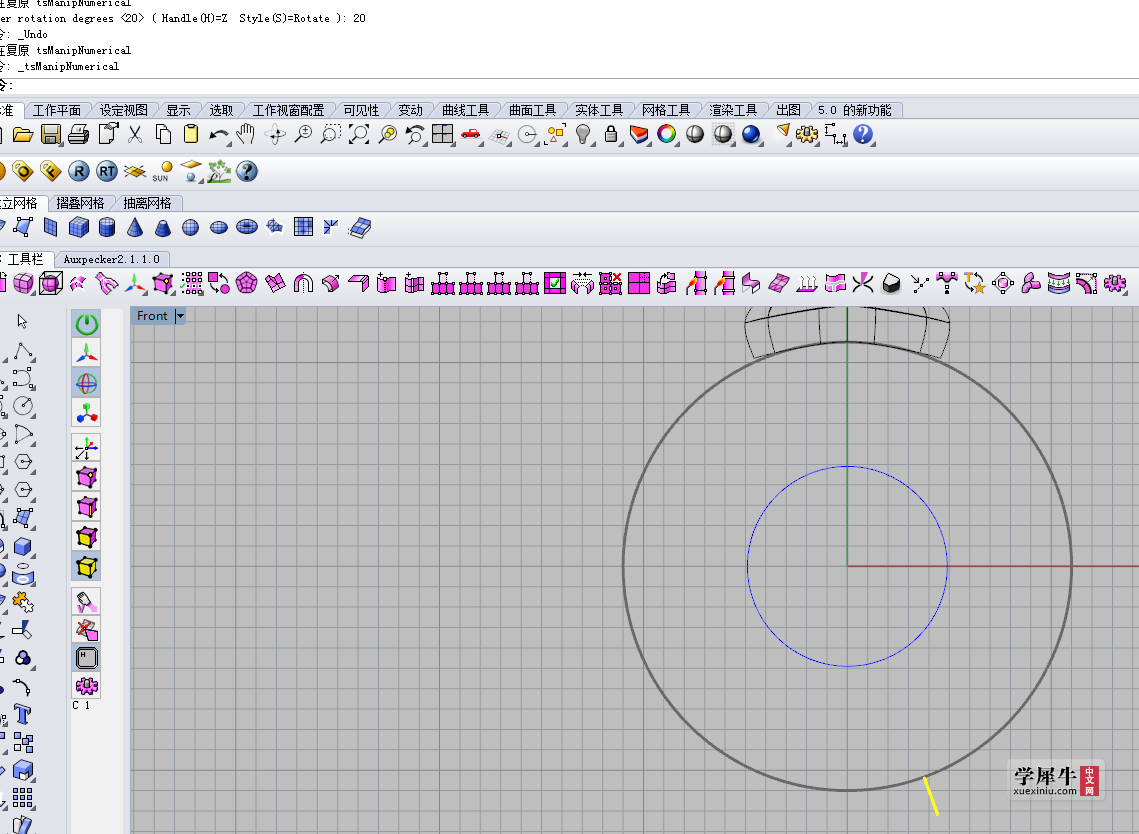This screenshot has width=1139, height=834.
Task: Open the Front viewport dropdown arrow
Action: click(180, 316)
